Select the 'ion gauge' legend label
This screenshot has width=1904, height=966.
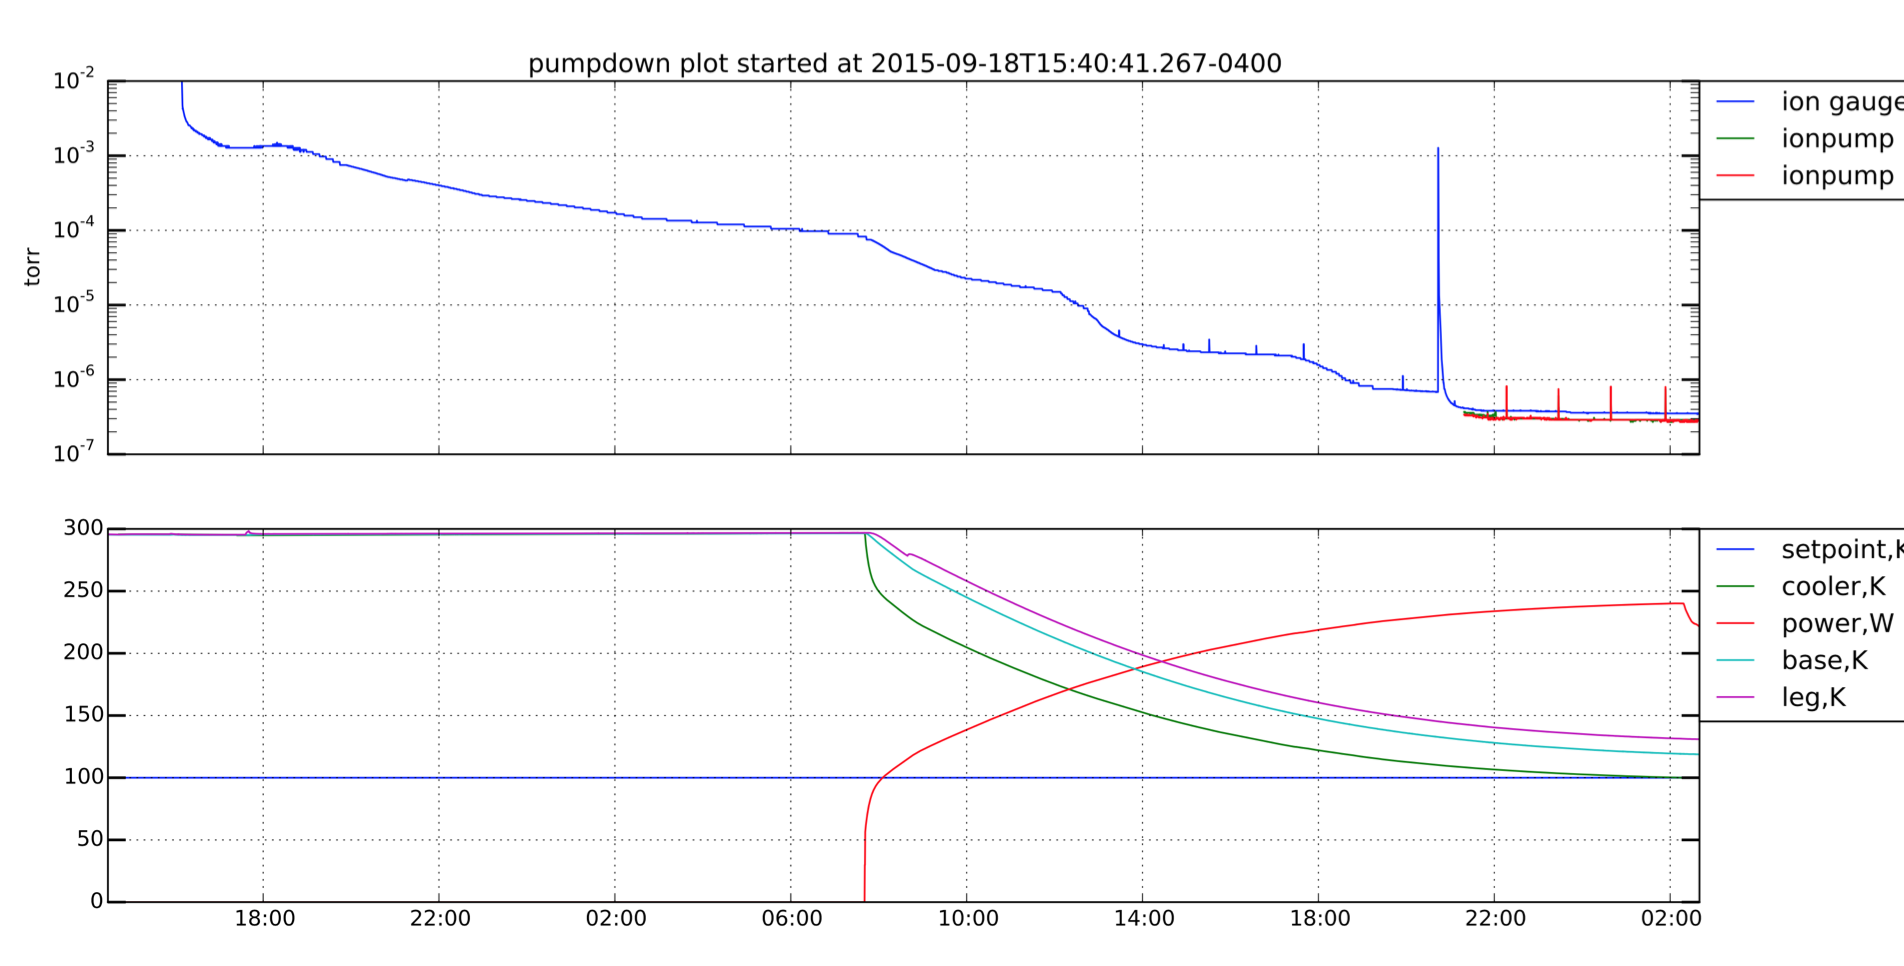coord(1842,102)
